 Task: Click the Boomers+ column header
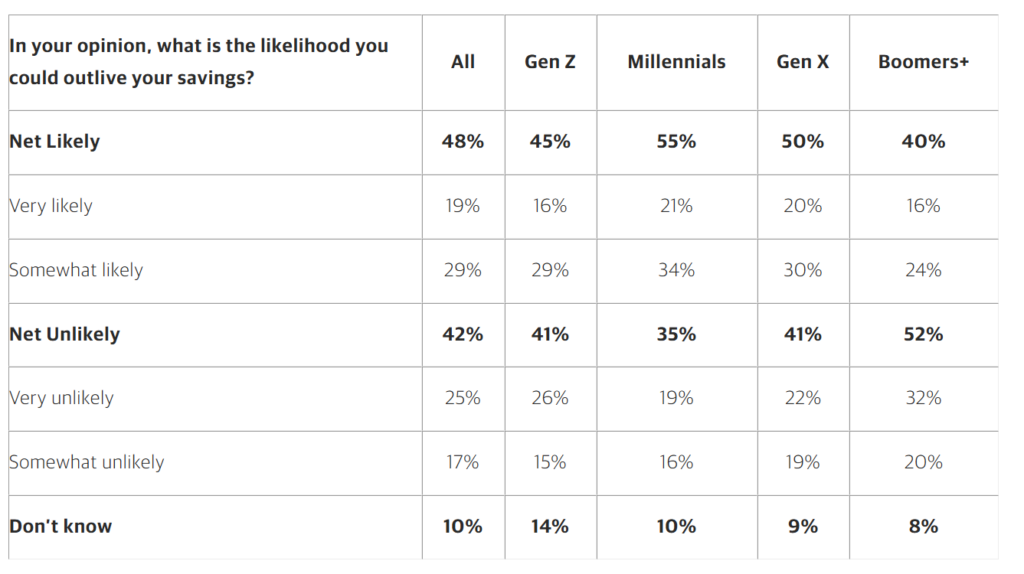[x=923, y=62]
